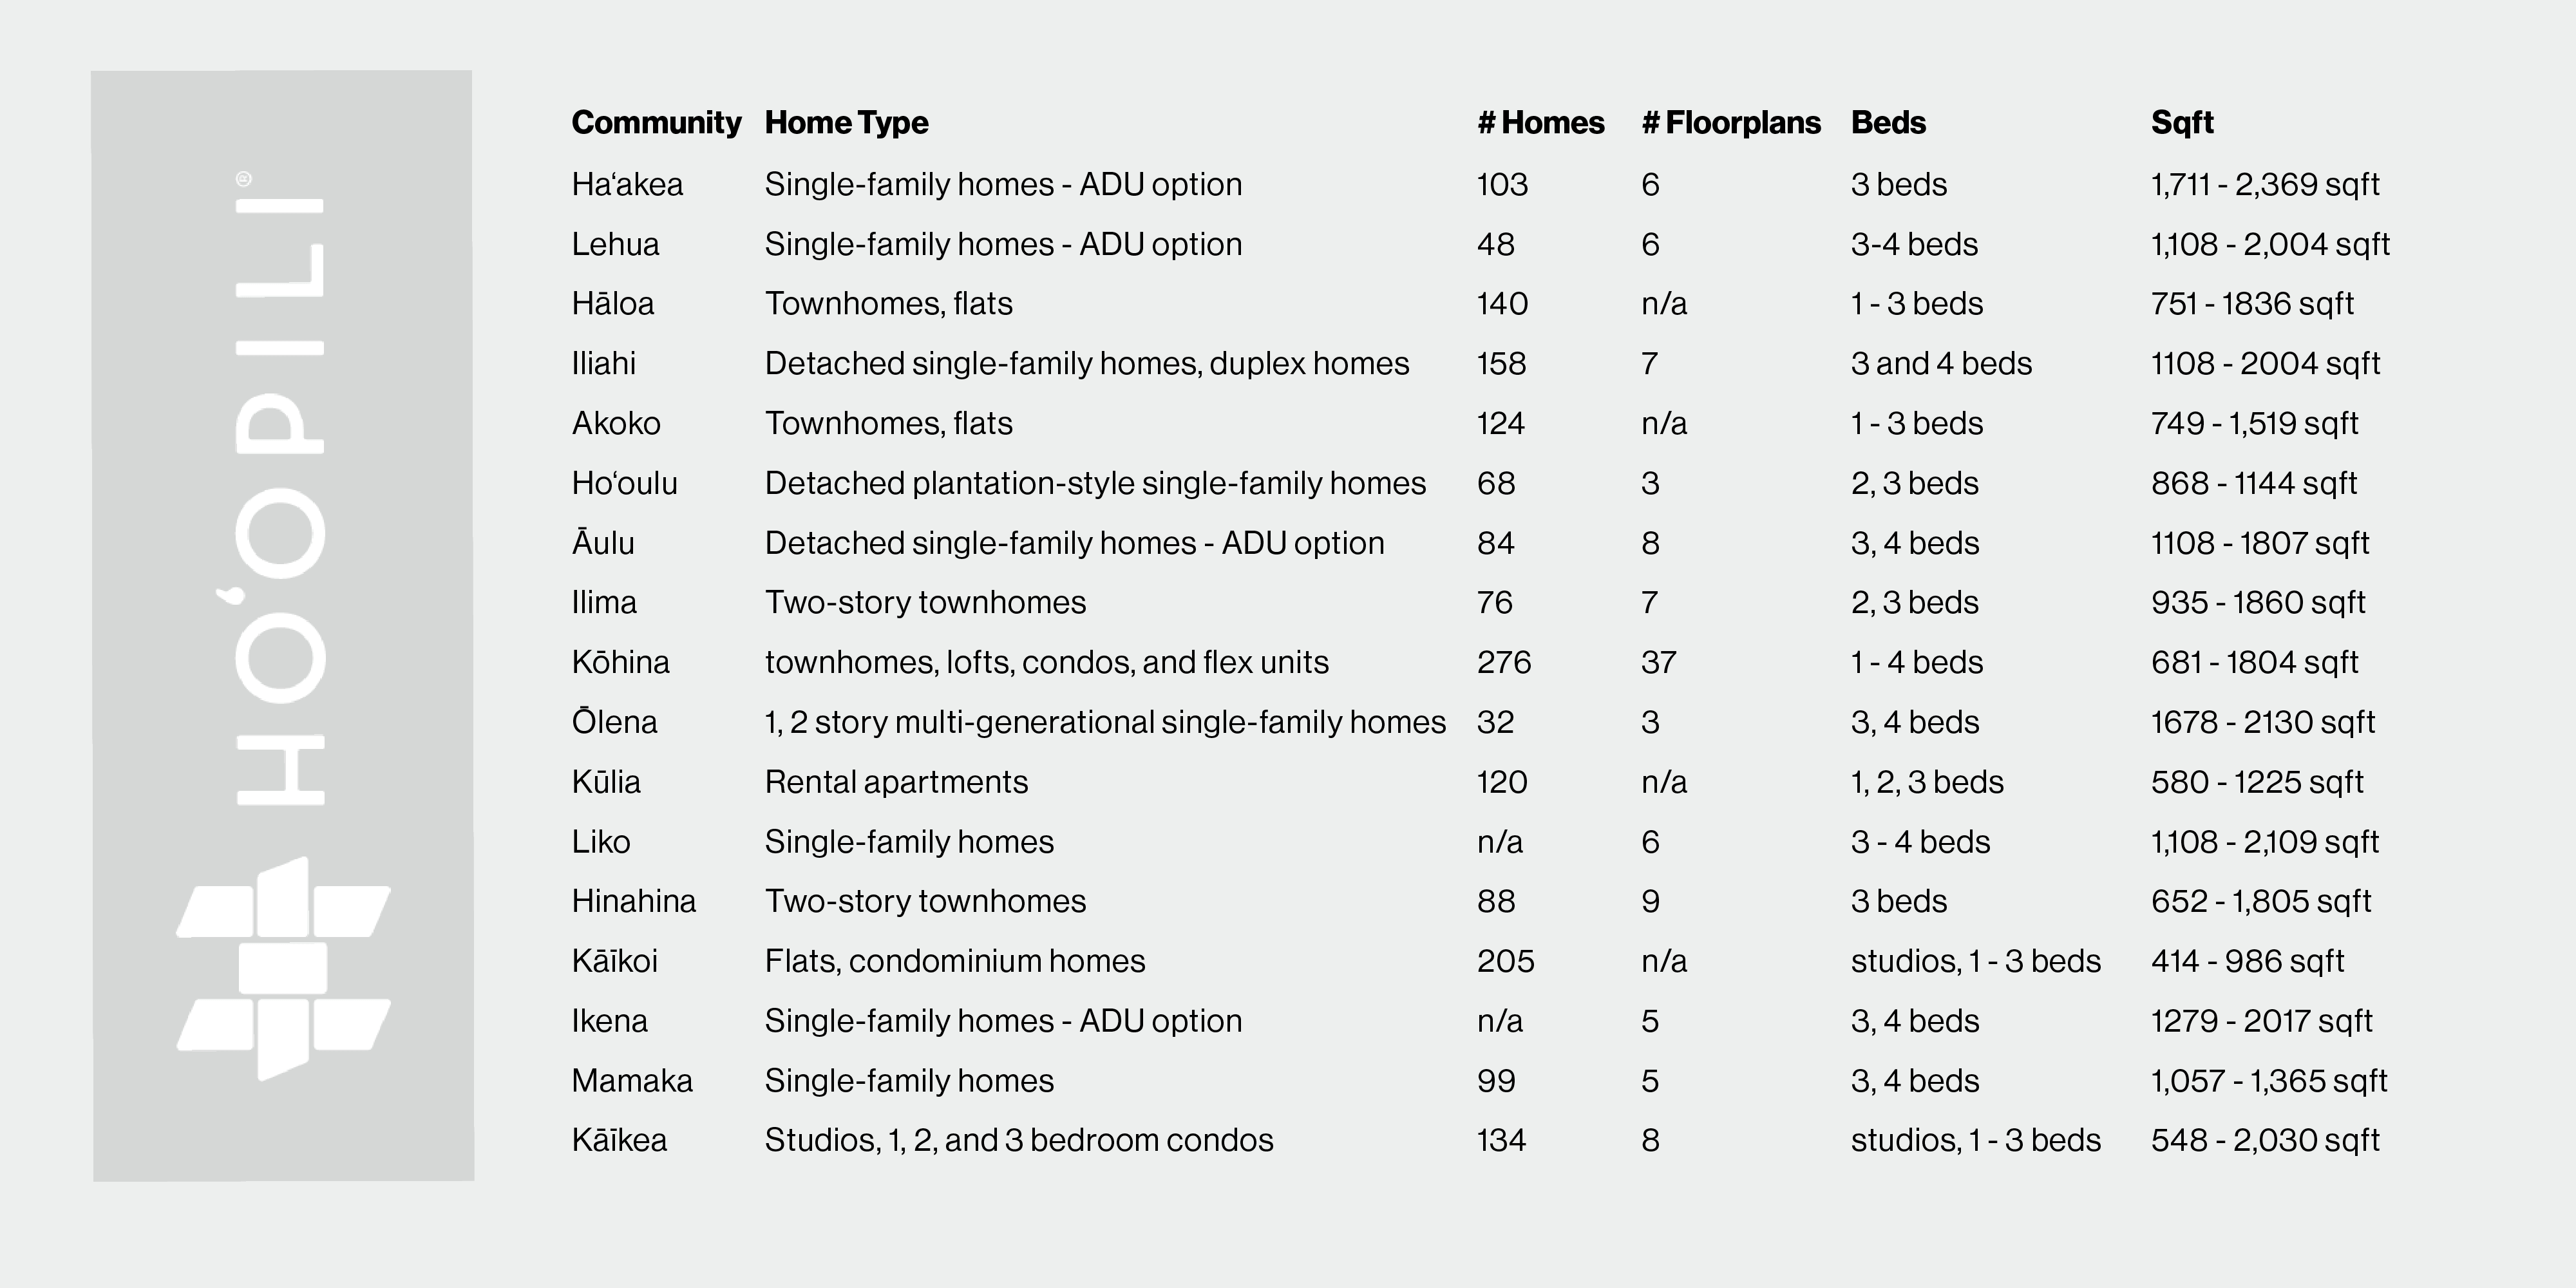Select the Kāikea community name
This screenshot has width=2576, height=1288.
(619, 1141)
